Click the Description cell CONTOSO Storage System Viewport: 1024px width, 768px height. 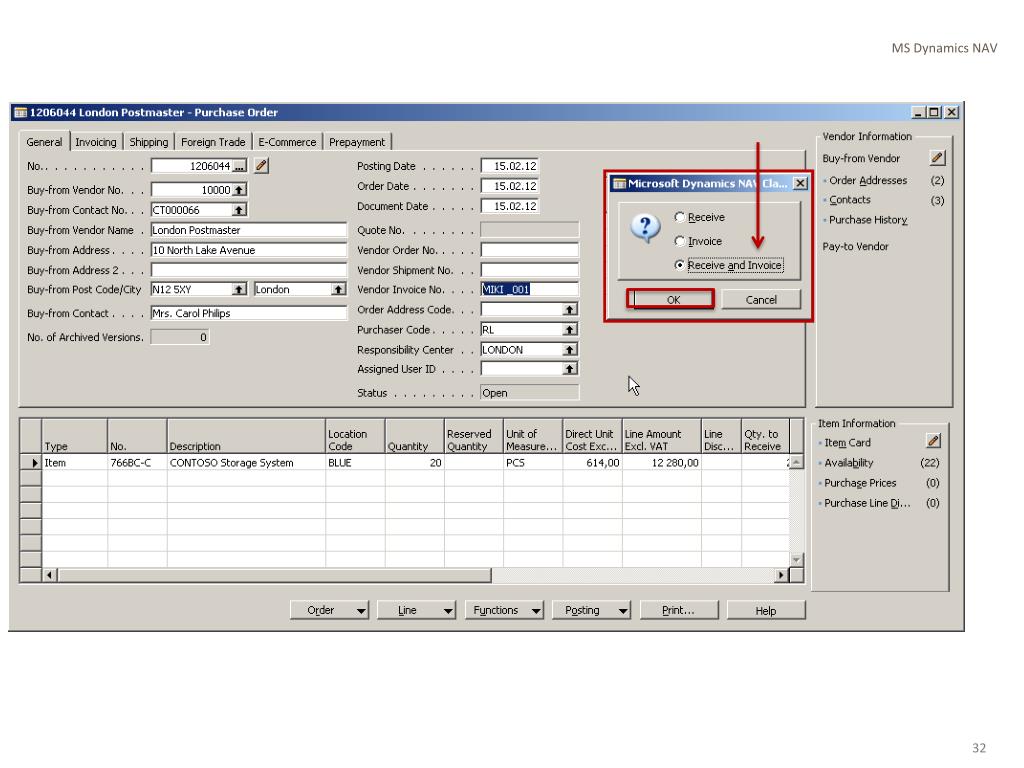pyautogui.click(x=246, y=462)
